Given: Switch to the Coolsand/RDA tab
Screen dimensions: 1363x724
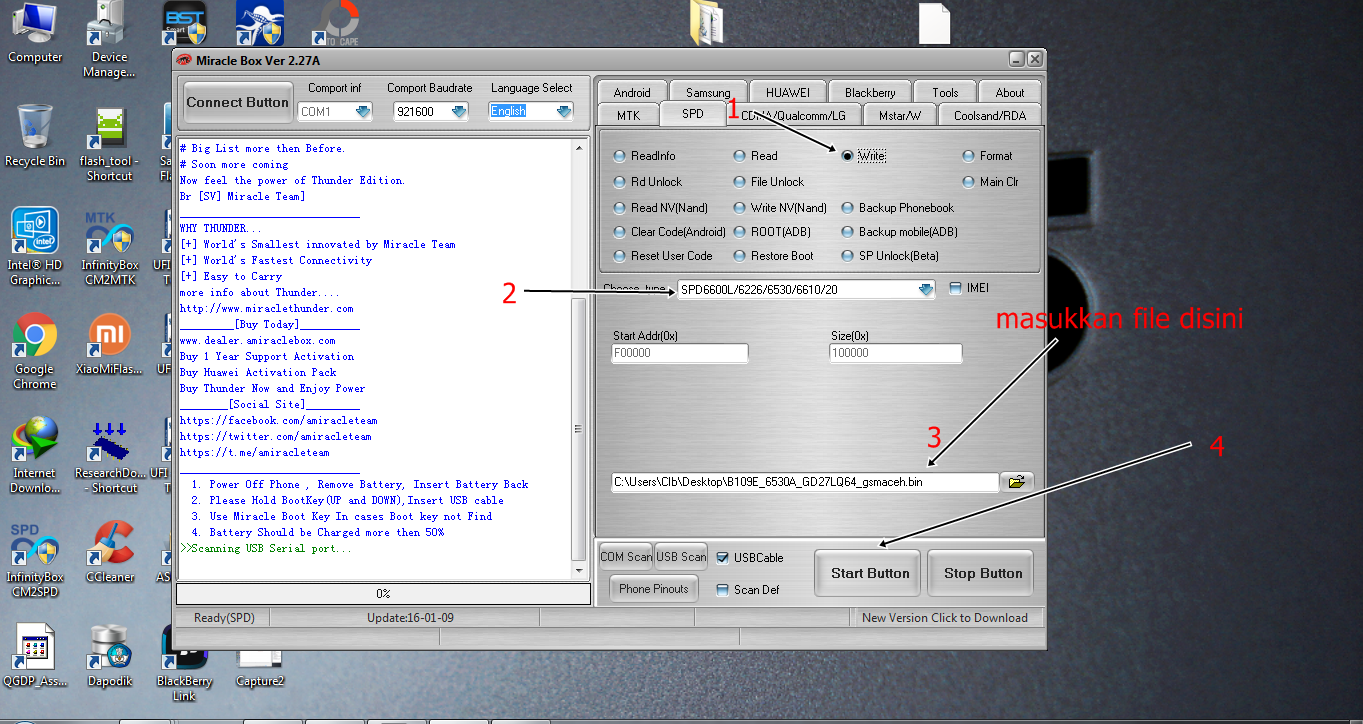Looking at the screenshot, I should [990, 115].
